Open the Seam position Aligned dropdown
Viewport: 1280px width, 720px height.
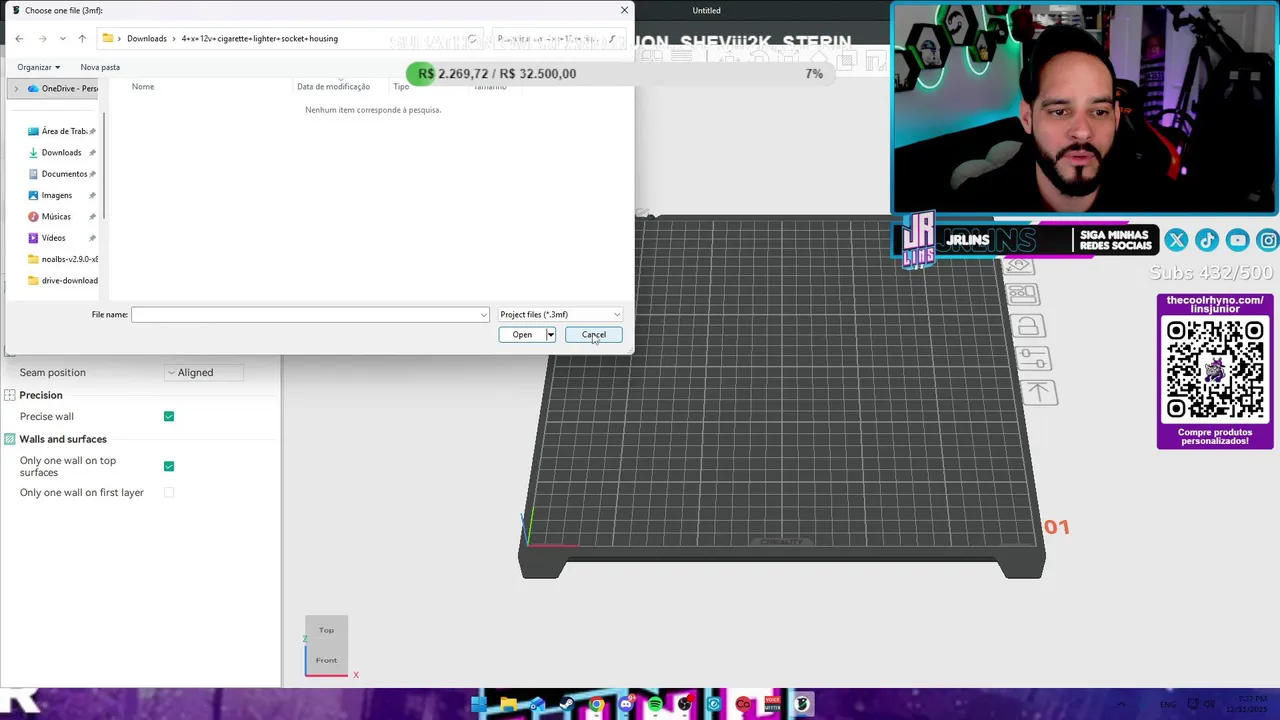pos(203,372)
